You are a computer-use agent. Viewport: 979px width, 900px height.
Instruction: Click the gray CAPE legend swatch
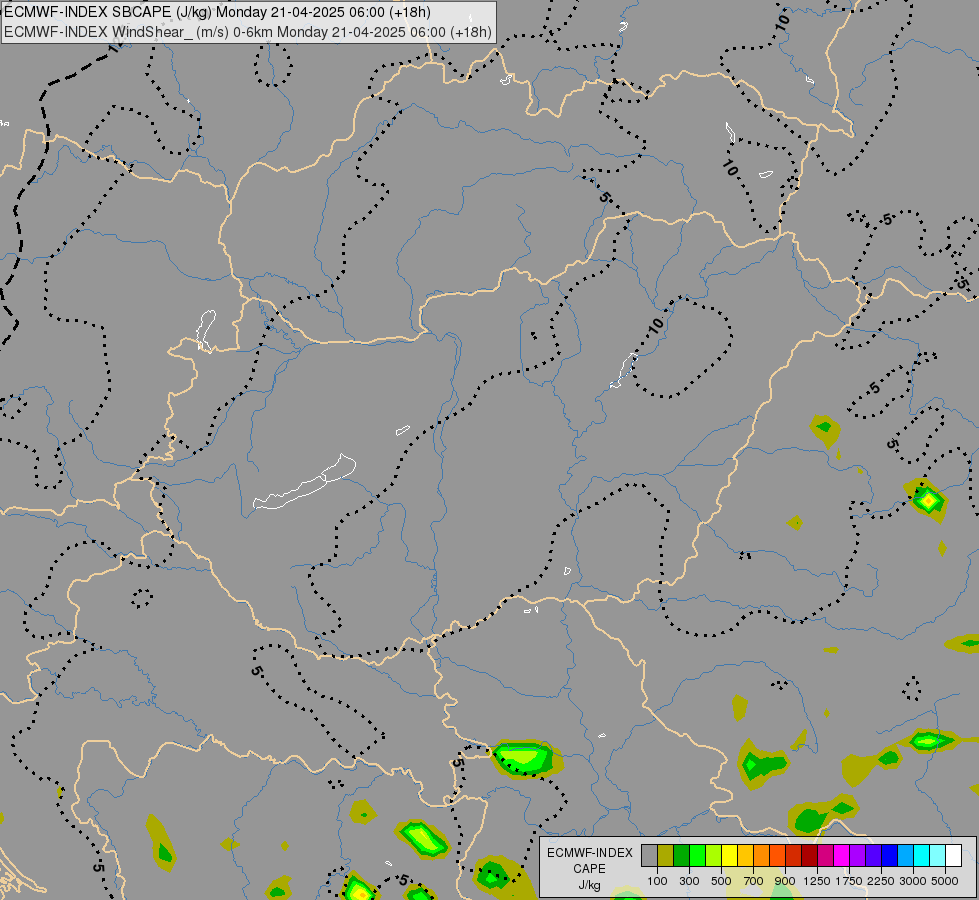pos(649,856)
